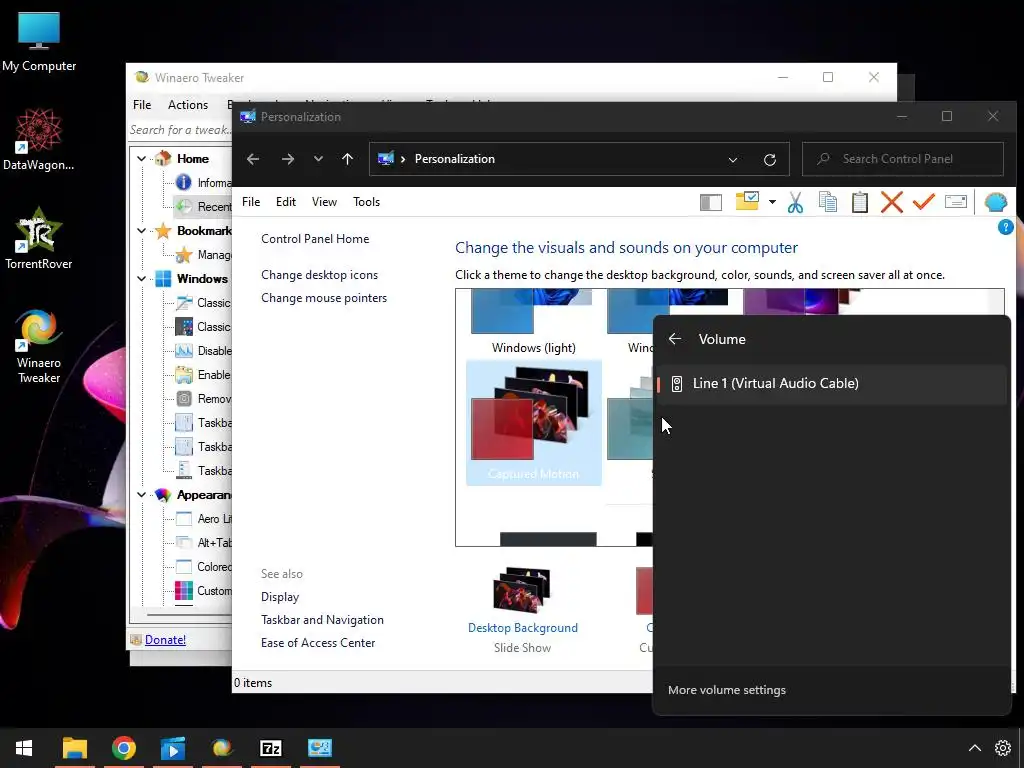Select the Windows (light) theme
Screen dimensions: 1024x768
pyautogui.click(x=534, y=323)
